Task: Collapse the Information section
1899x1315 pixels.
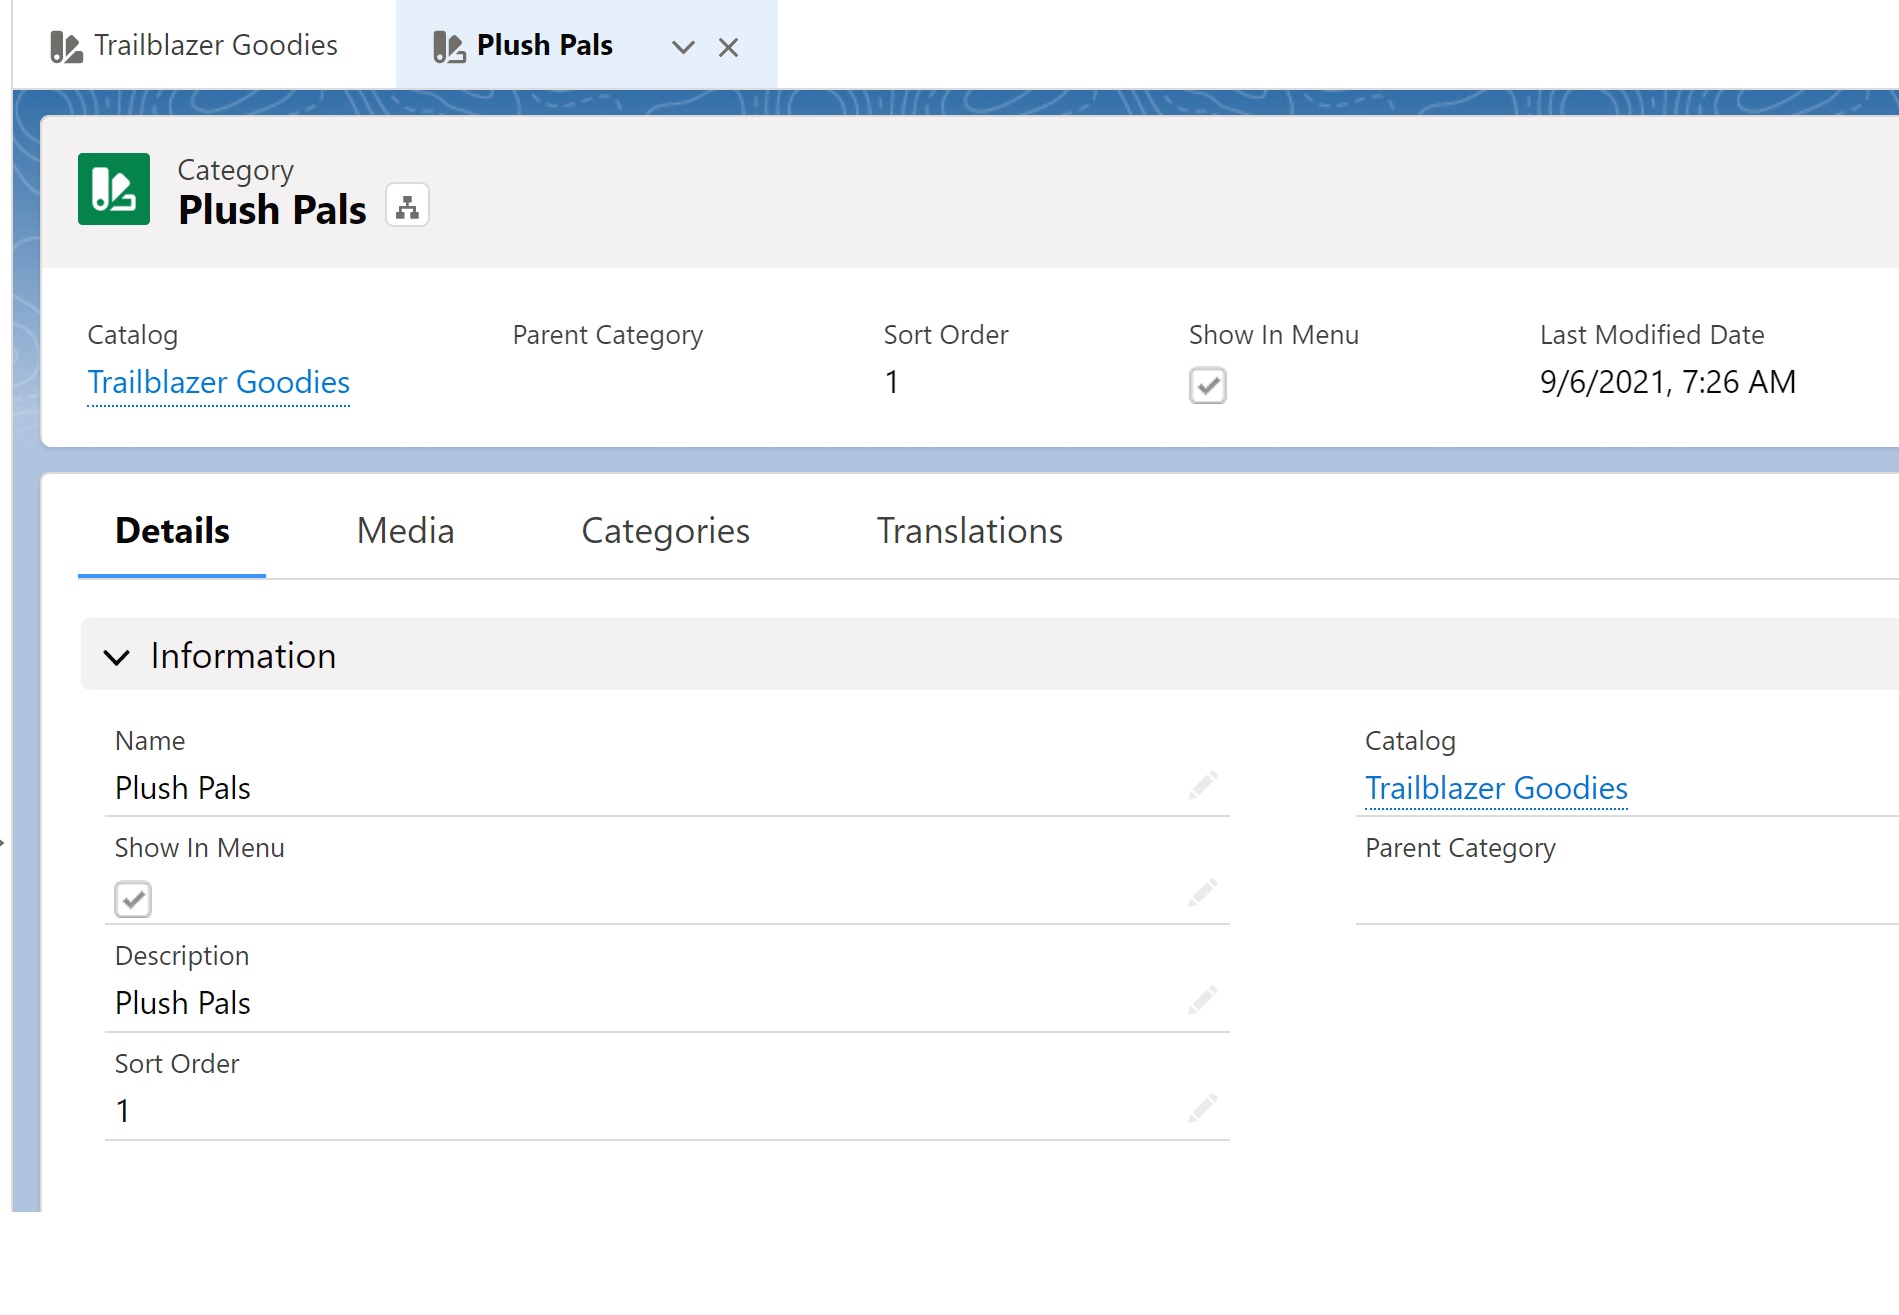Action: pyautogui.click(x=117, y=657)
